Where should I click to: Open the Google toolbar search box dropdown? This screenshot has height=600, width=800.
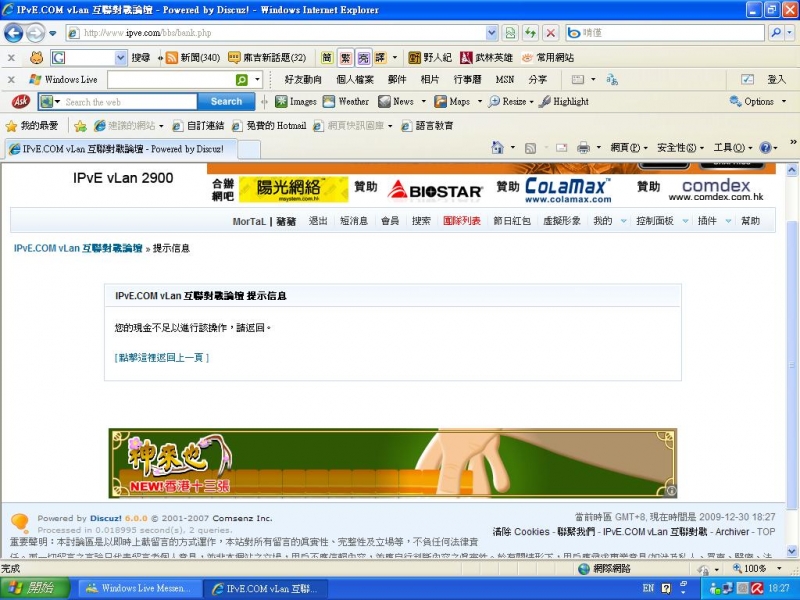coord(120,58)
